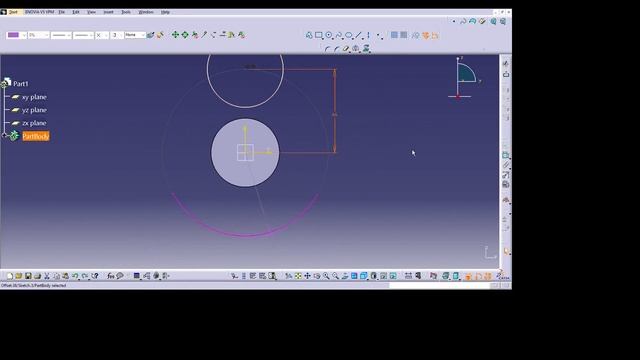The height and width of the screenshot is (360, 640).
Task: Toggle Dimensional Constraints mode
Action: point(435,36)
